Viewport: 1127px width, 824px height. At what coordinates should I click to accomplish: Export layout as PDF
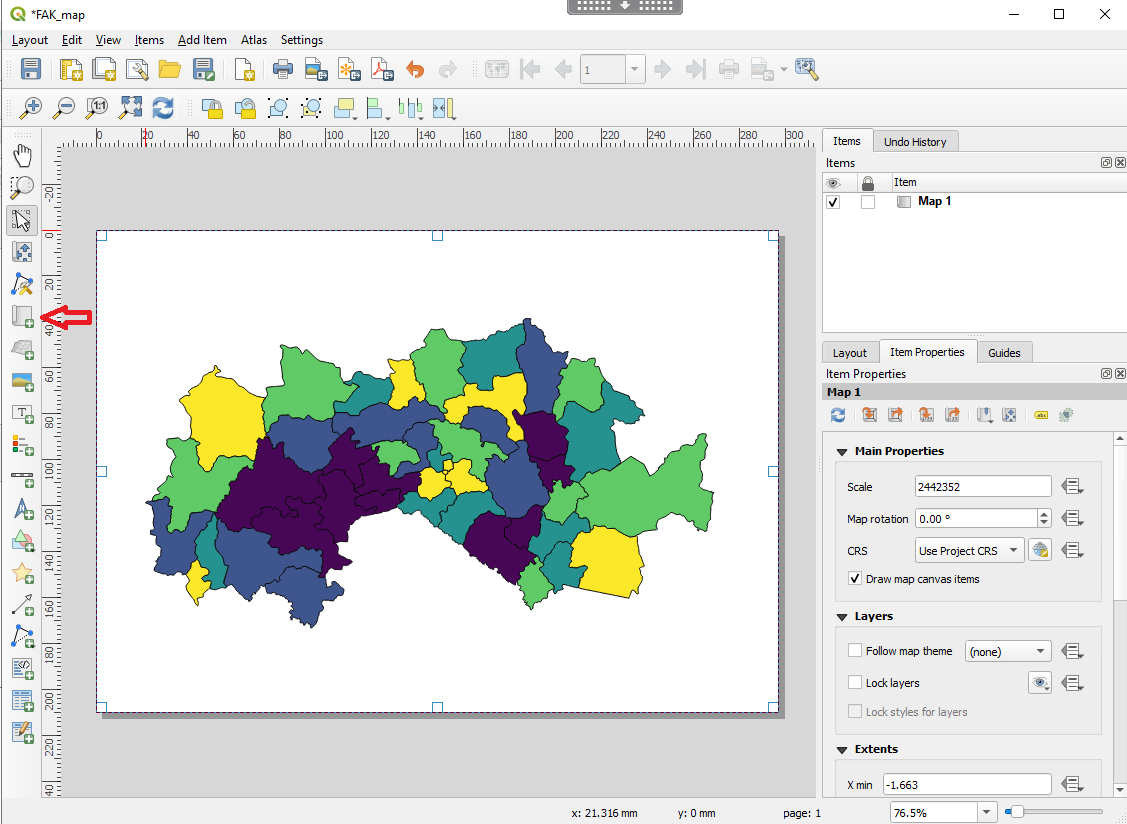(x=382, y=70)
